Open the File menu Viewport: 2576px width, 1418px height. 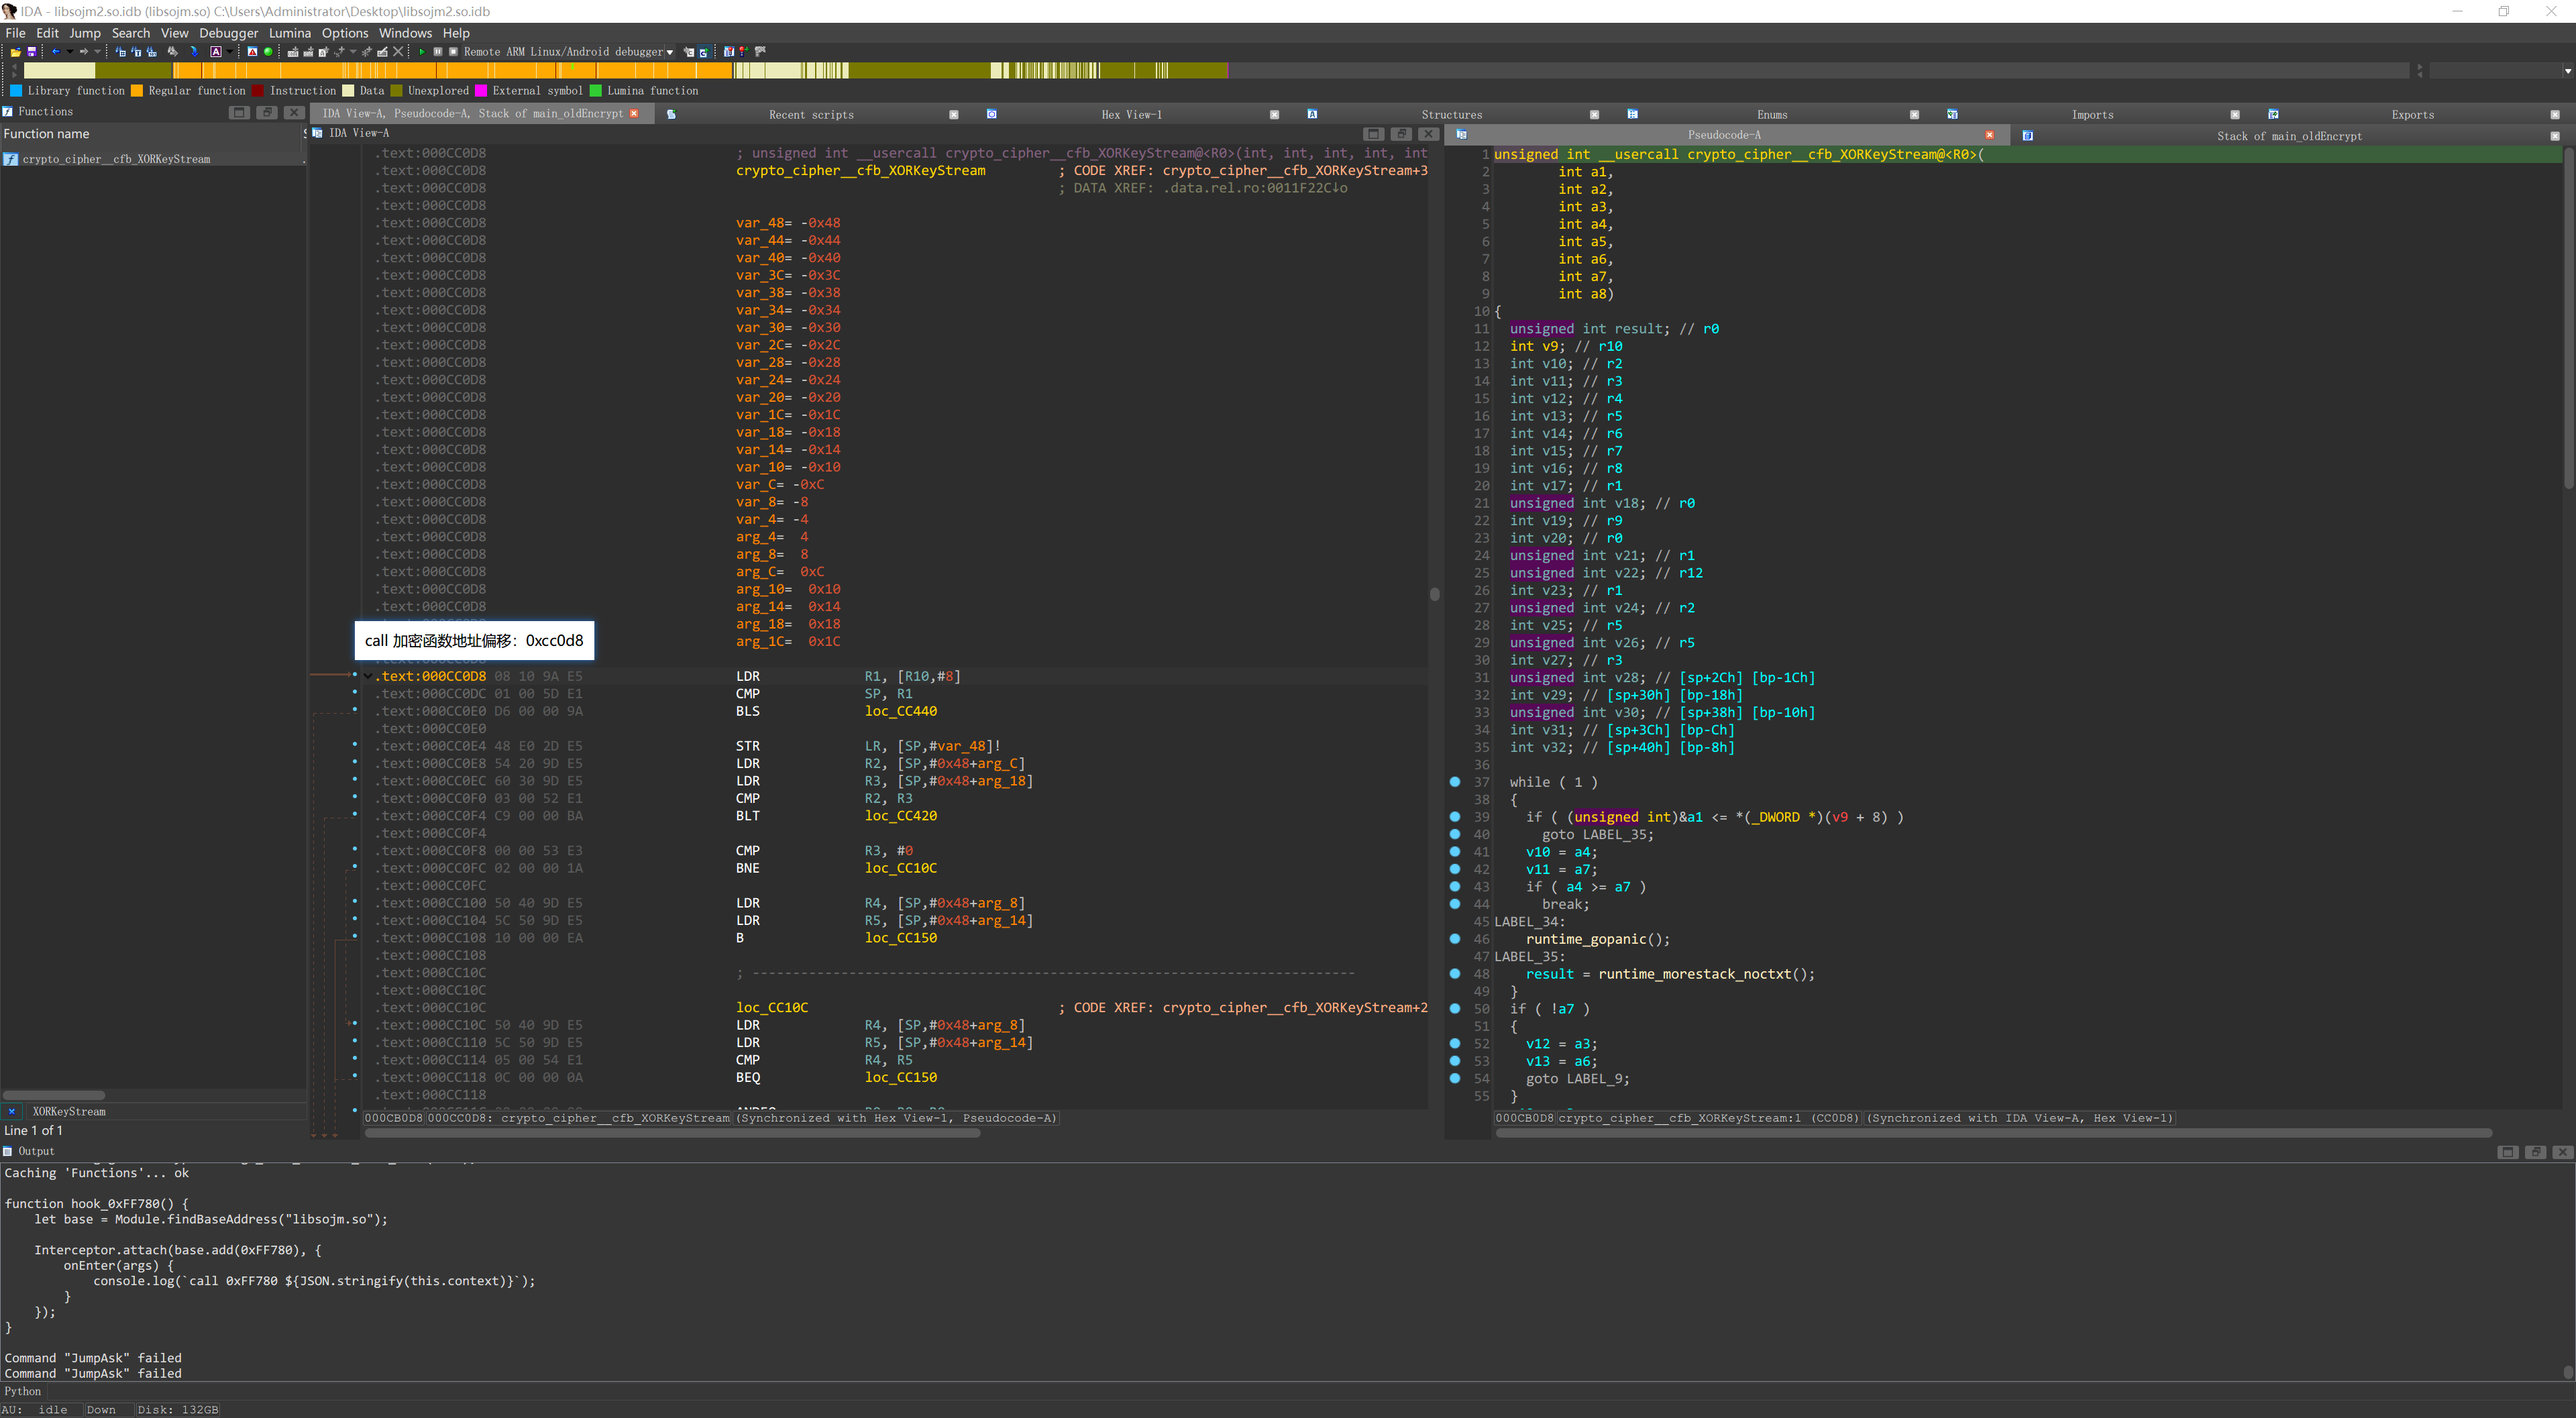point(15,33)
